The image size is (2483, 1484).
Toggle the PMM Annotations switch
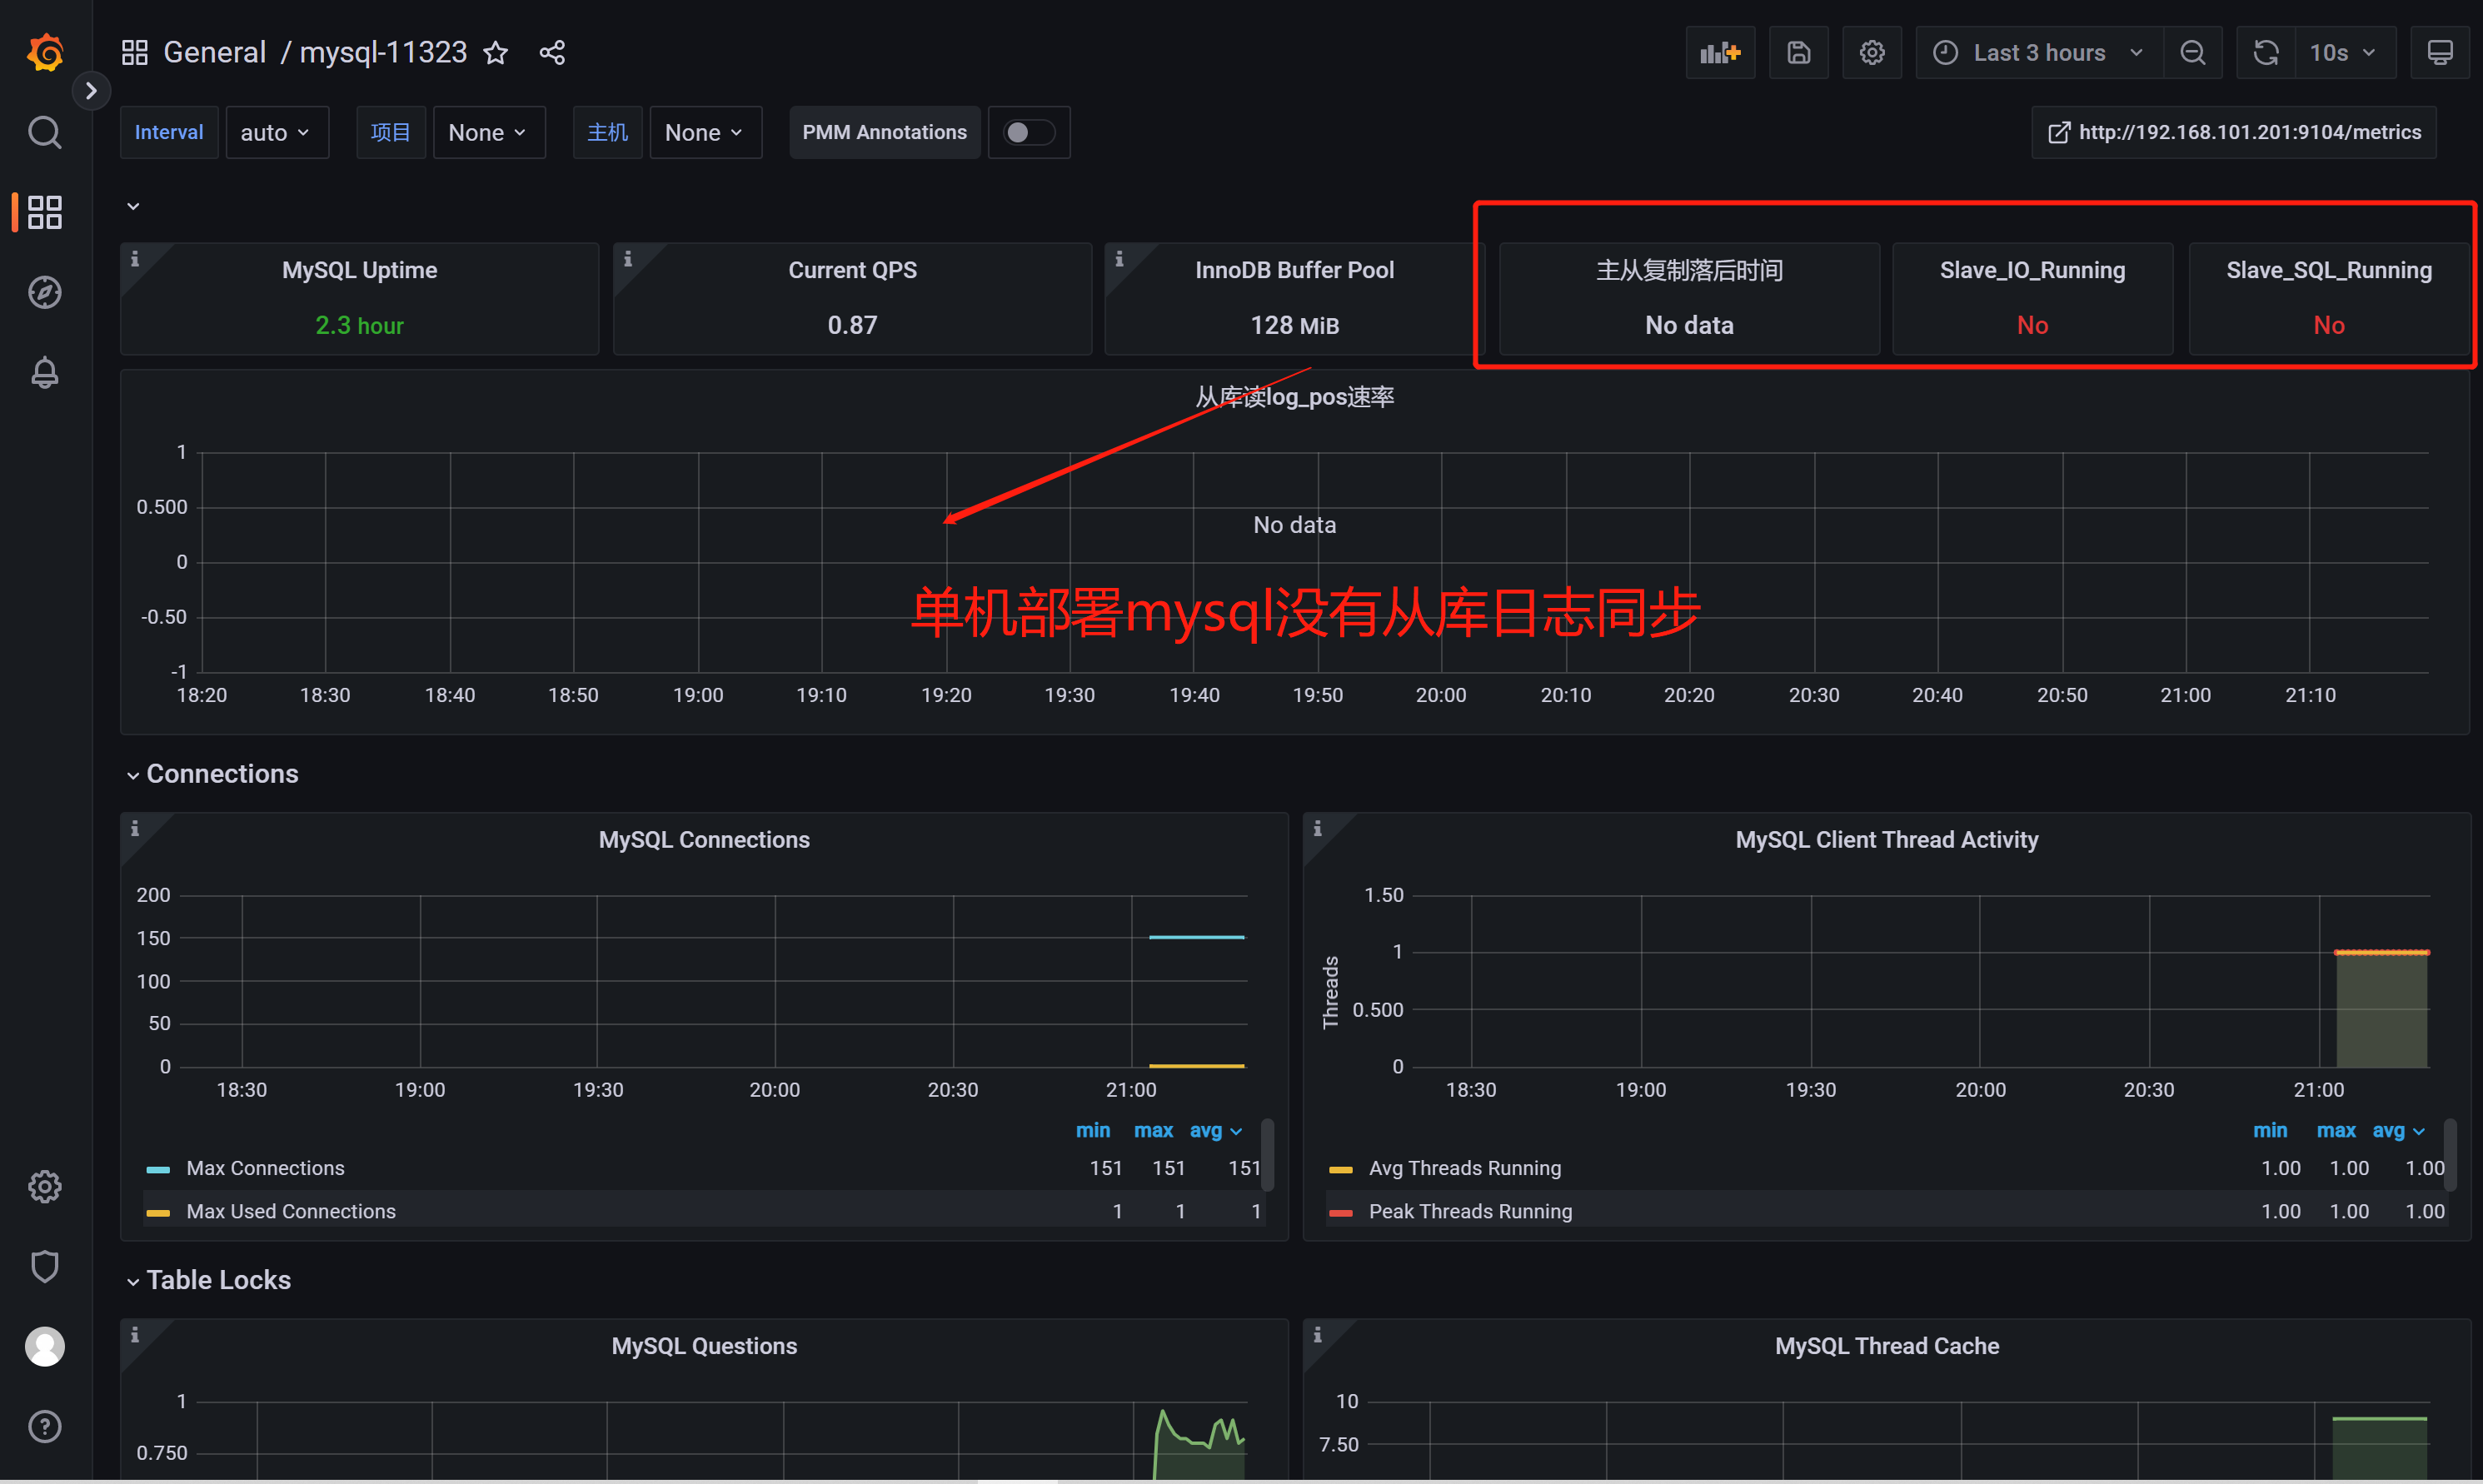click(x=1029, y=132)
